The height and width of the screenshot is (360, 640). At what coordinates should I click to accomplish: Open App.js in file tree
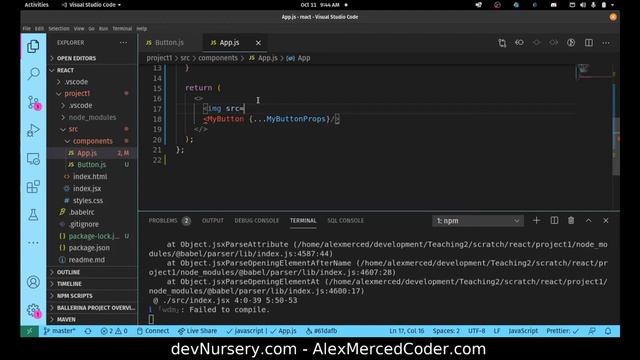coord(93,153)
